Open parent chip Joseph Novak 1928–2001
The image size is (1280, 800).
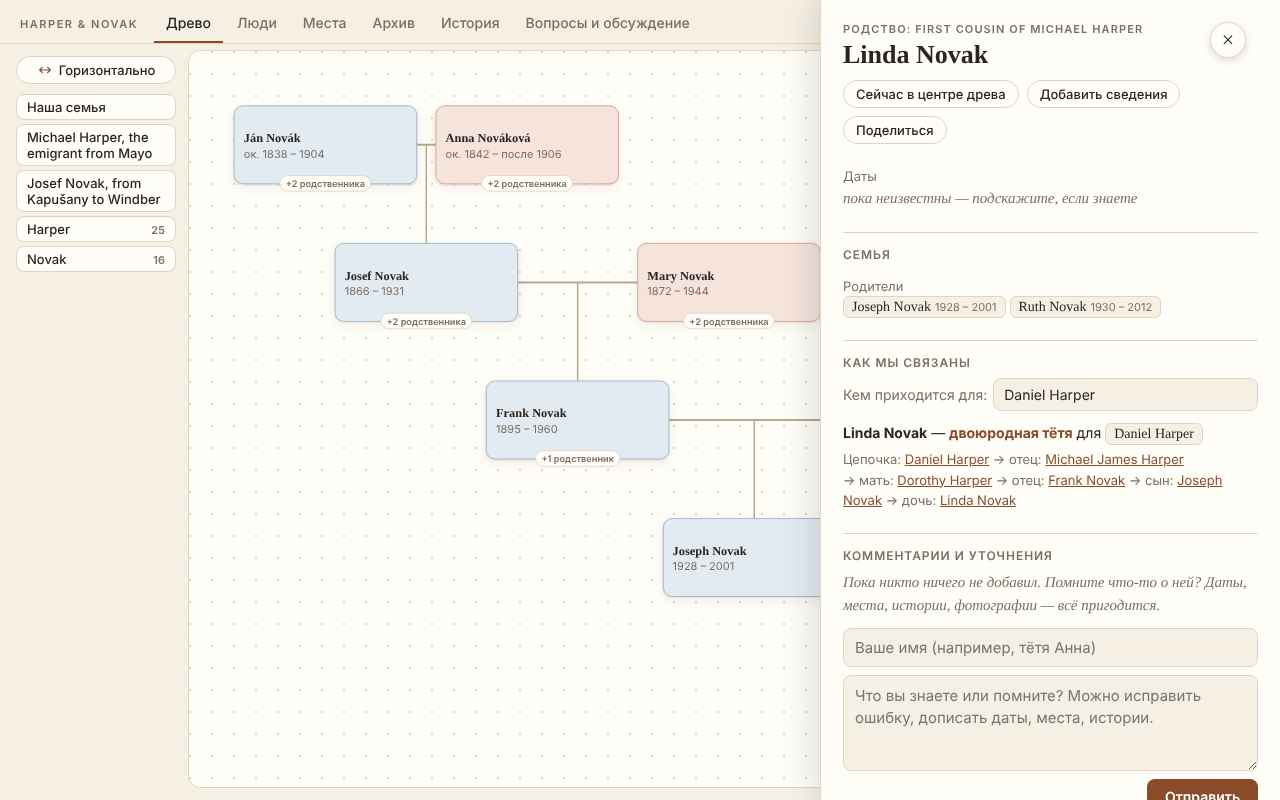point(924,307)
